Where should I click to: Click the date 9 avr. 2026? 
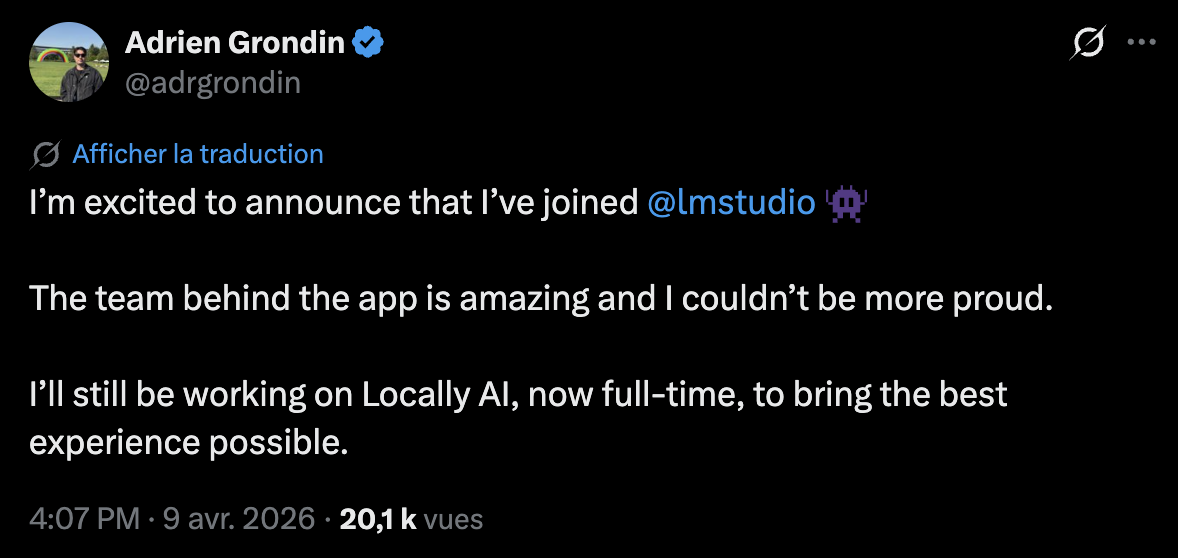pyautogui.click(x=237, y=519)
